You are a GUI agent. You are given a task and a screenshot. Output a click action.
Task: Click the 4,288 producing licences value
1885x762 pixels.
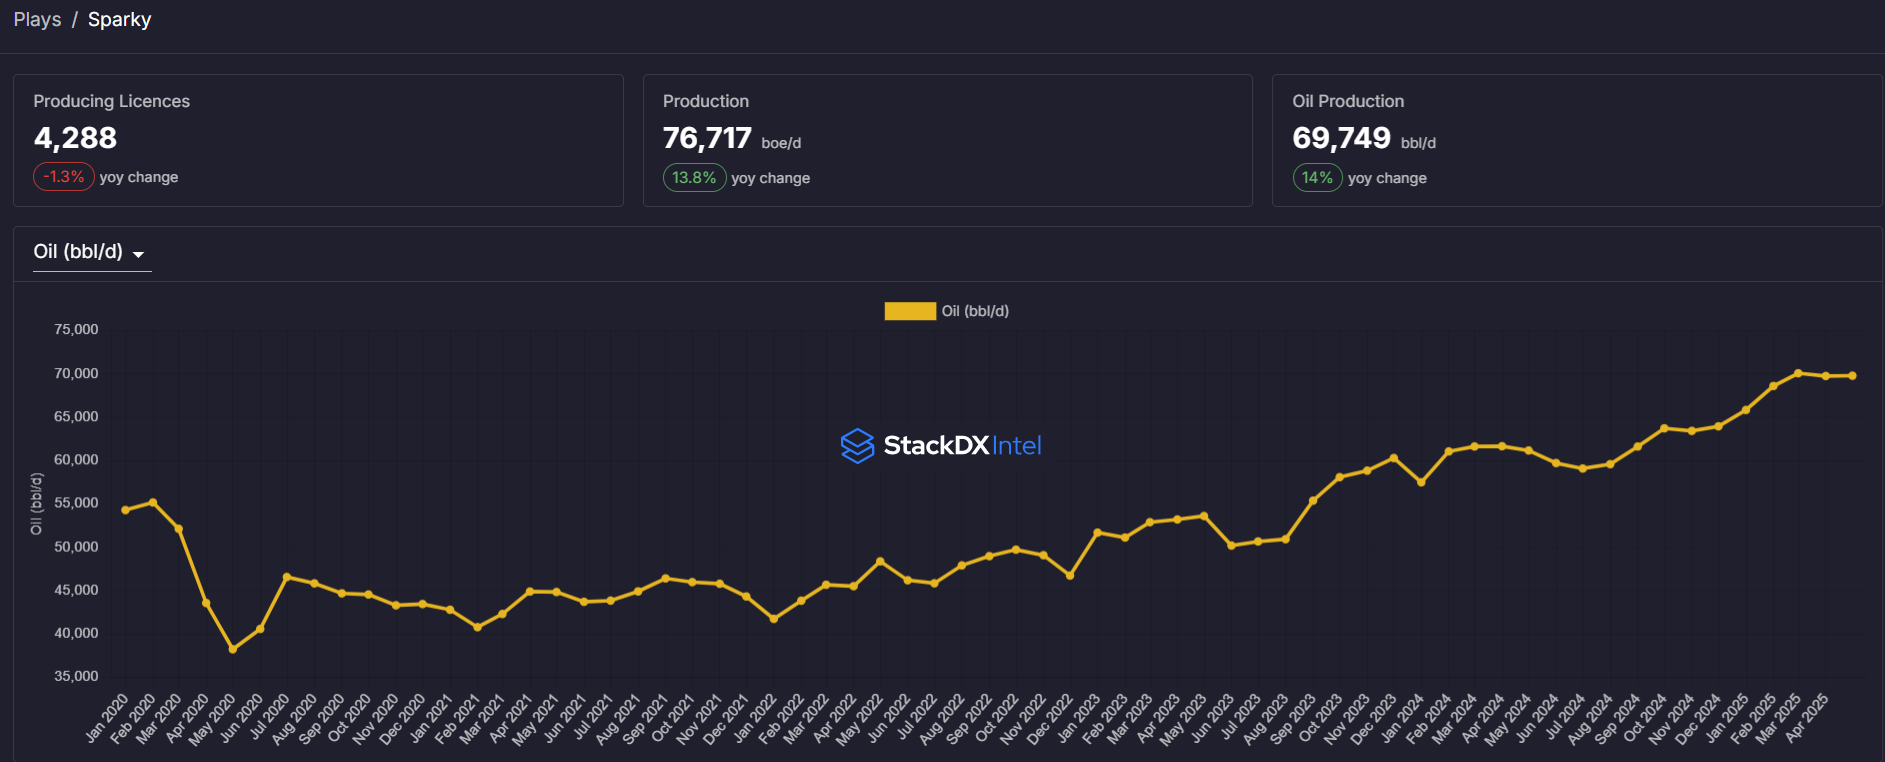(x=75, y=138)
